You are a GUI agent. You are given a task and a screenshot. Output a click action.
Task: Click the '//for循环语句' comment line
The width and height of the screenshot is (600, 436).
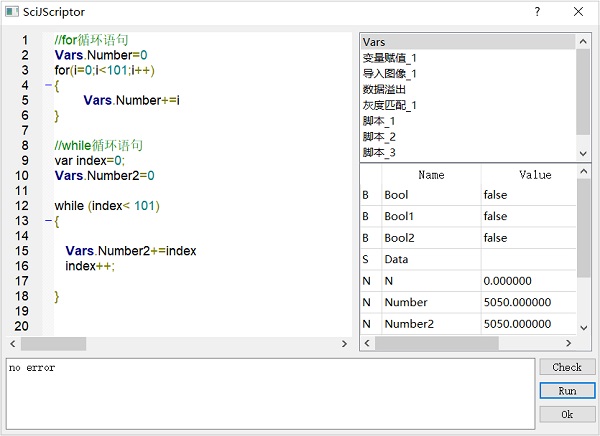pyautogui.click(x=91, y=40)
